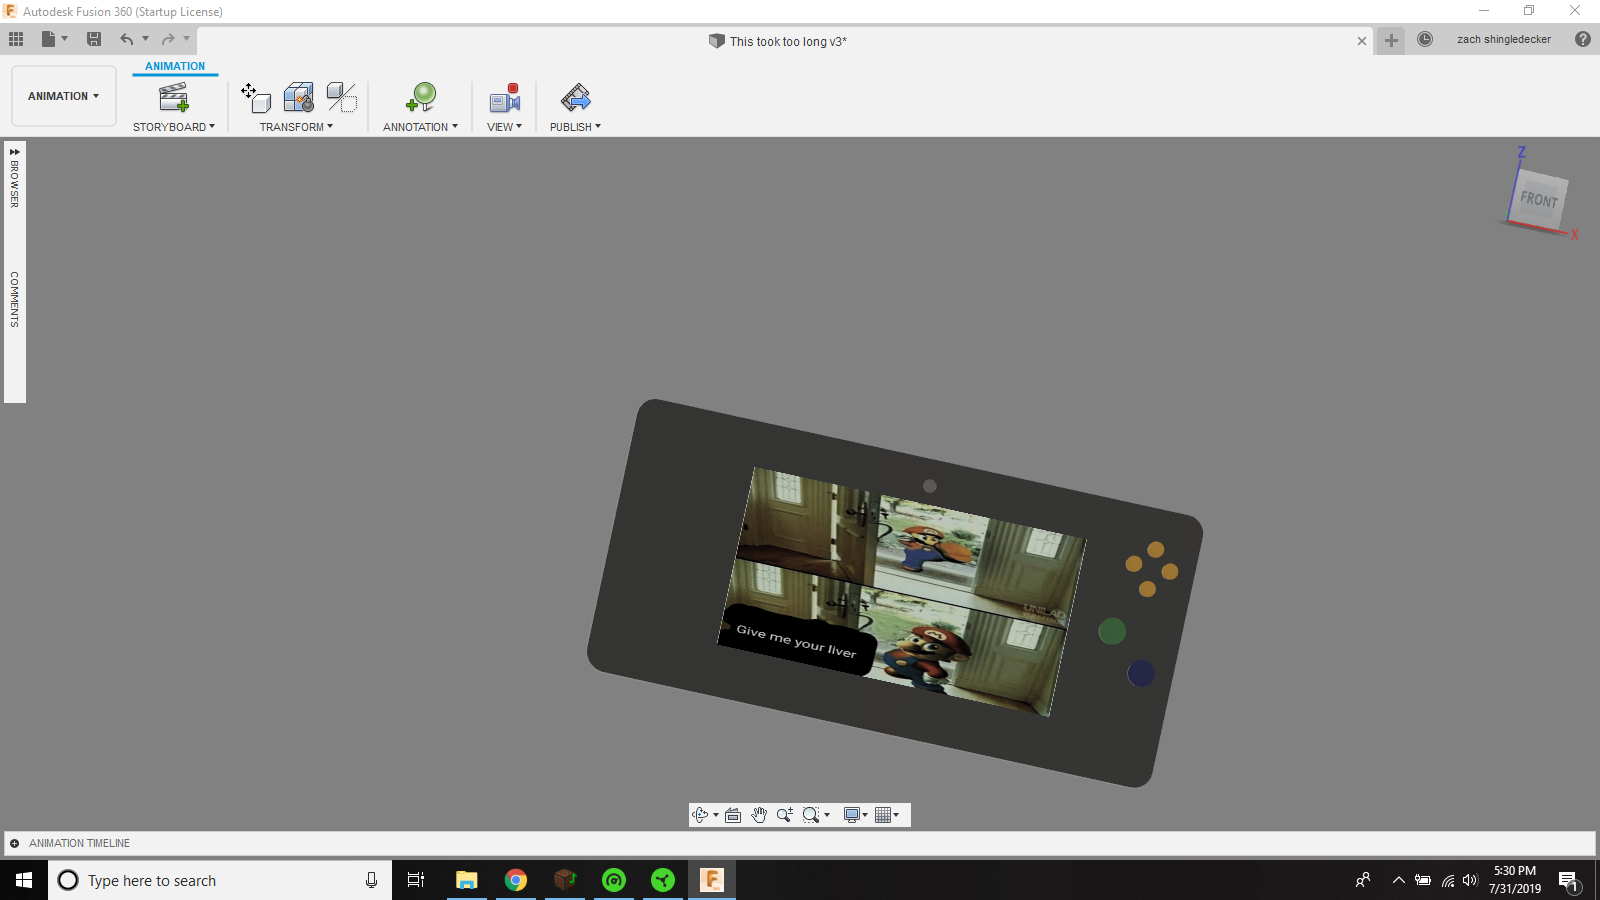Open the data panel grid icon
The height and width of the screenshot is (900, 1600).
pyautogui.click(x=16, y=39)
